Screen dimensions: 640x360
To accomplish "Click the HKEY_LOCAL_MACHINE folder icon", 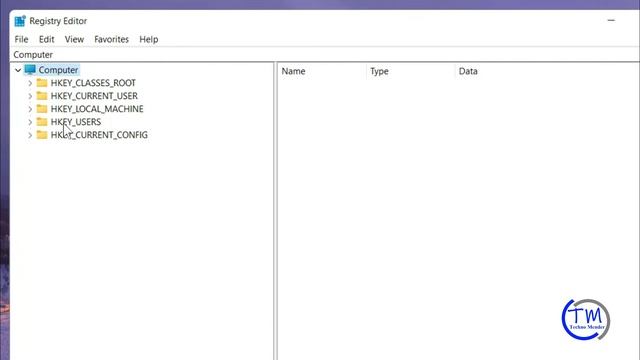I will (42, 109).
